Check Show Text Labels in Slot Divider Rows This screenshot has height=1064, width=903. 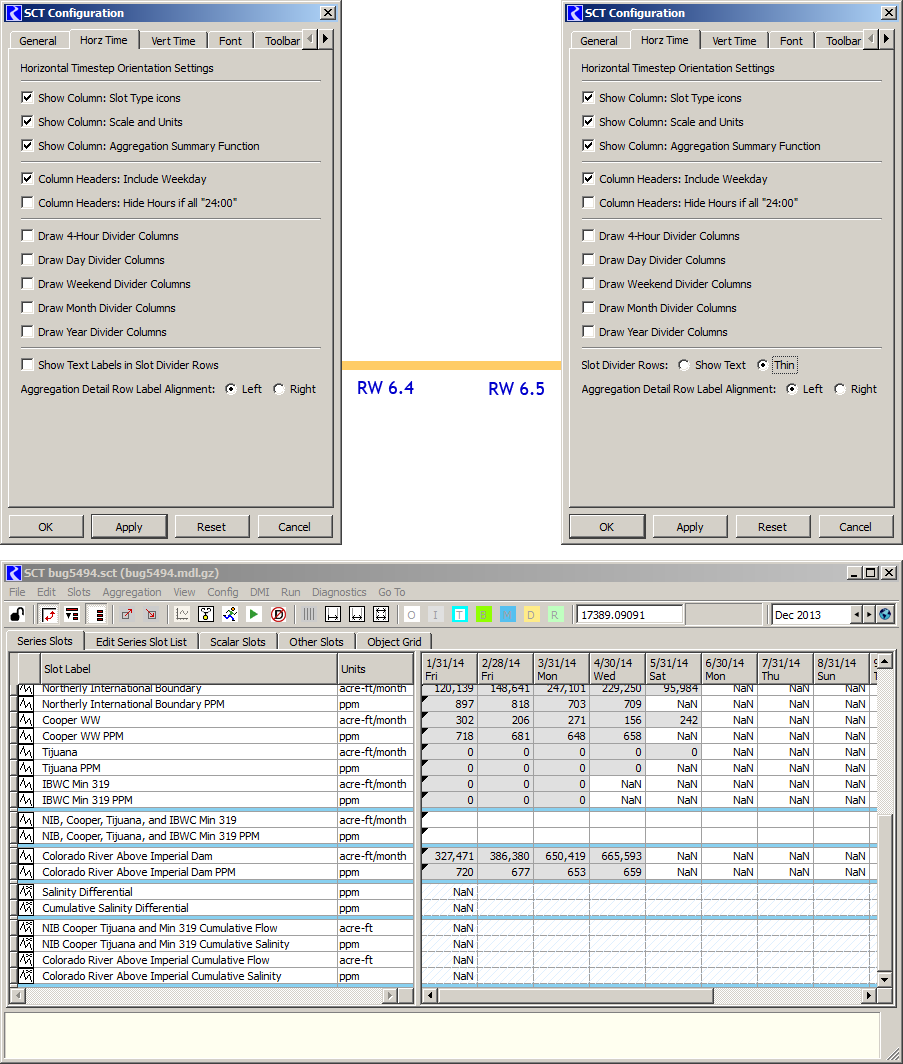point(27,365)
